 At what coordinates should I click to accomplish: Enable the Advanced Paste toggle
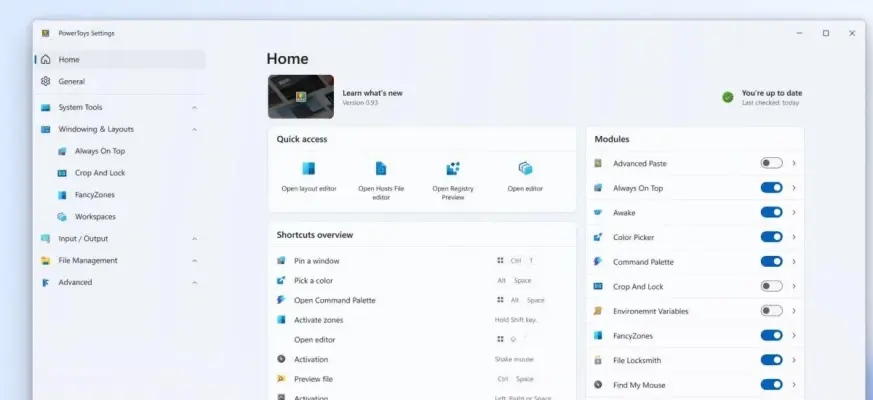[x=771, y=163]
